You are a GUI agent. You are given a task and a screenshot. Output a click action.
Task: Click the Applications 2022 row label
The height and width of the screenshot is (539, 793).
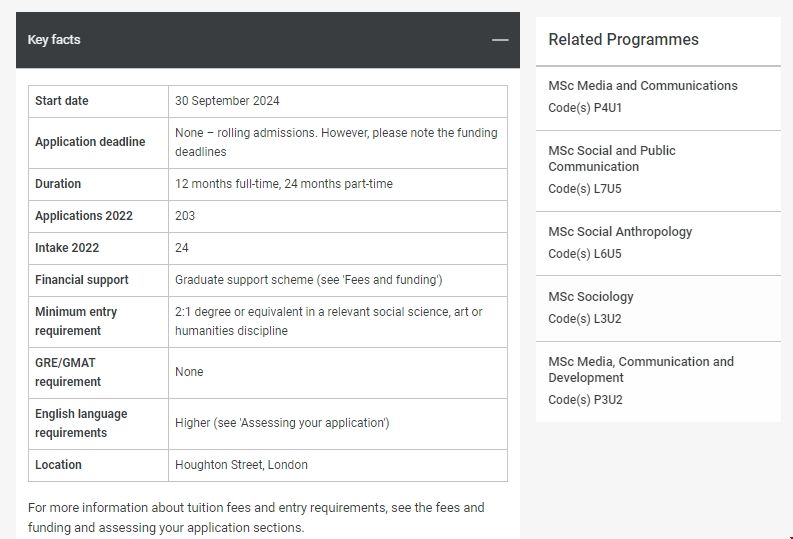(84, 216)
